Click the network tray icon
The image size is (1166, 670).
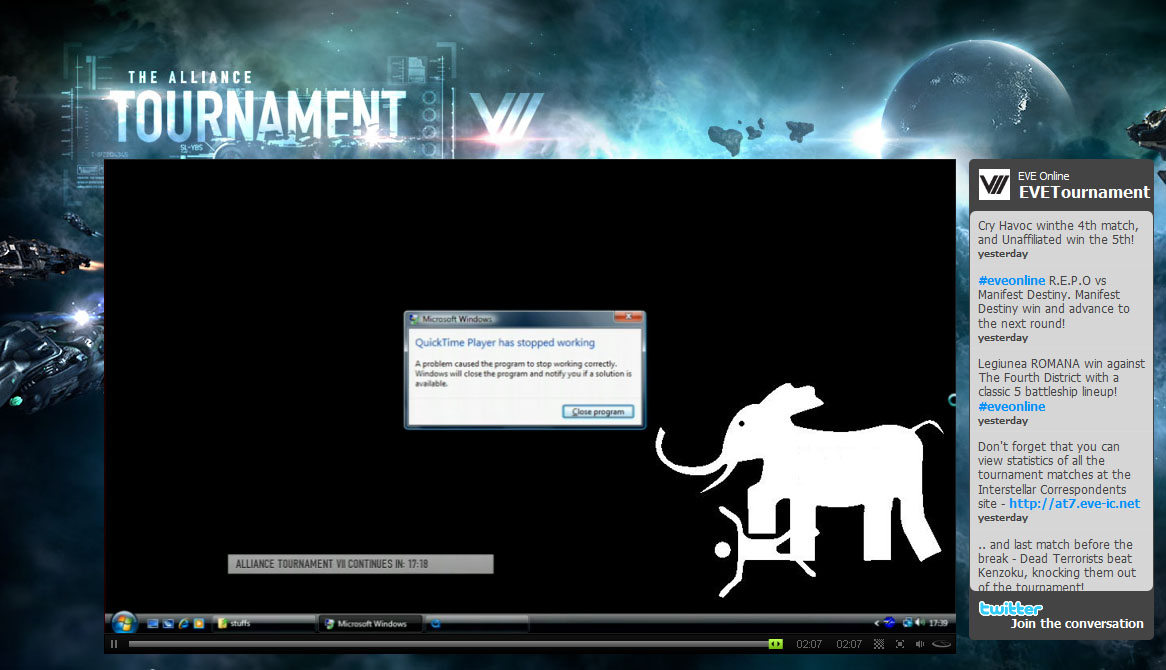(x=907, y=622)
